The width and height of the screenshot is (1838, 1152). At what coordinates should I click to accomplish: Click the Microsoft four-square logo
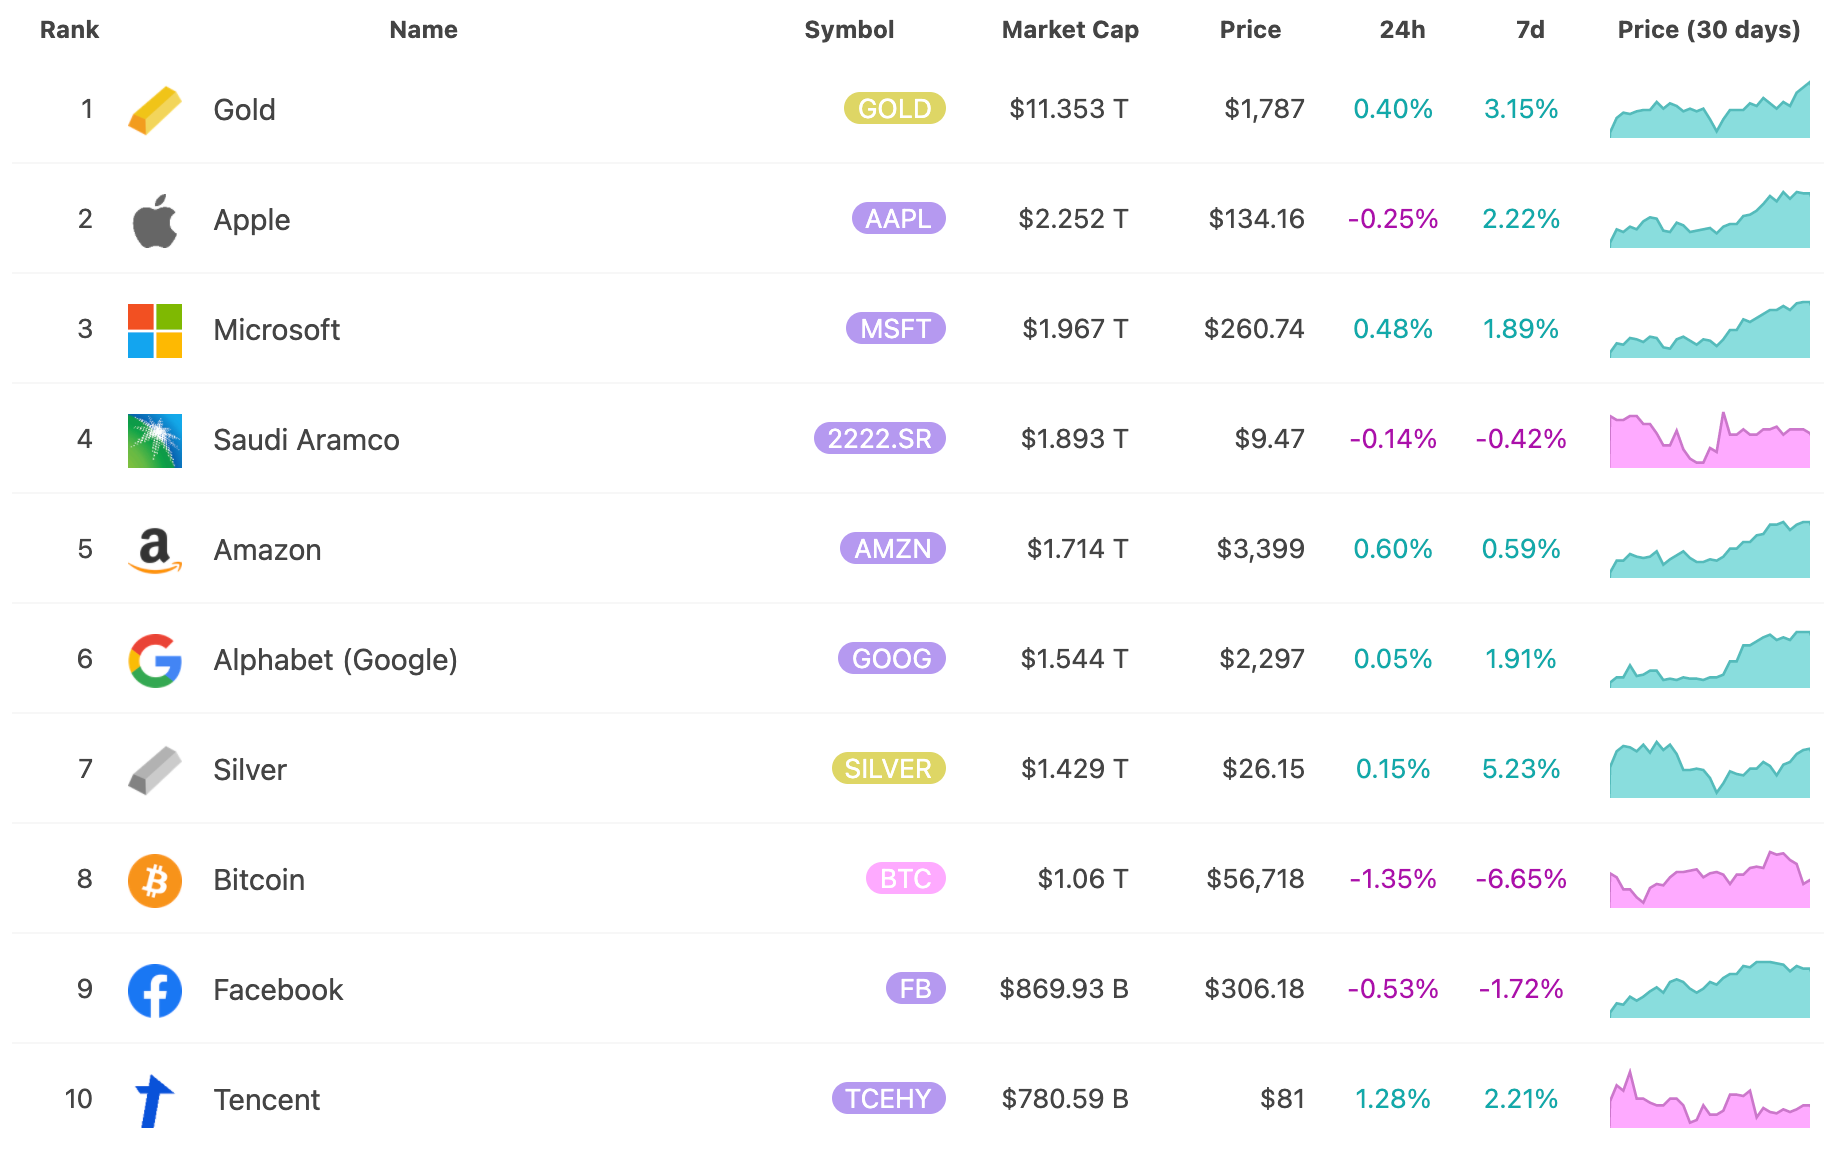(x=154, y=330)
